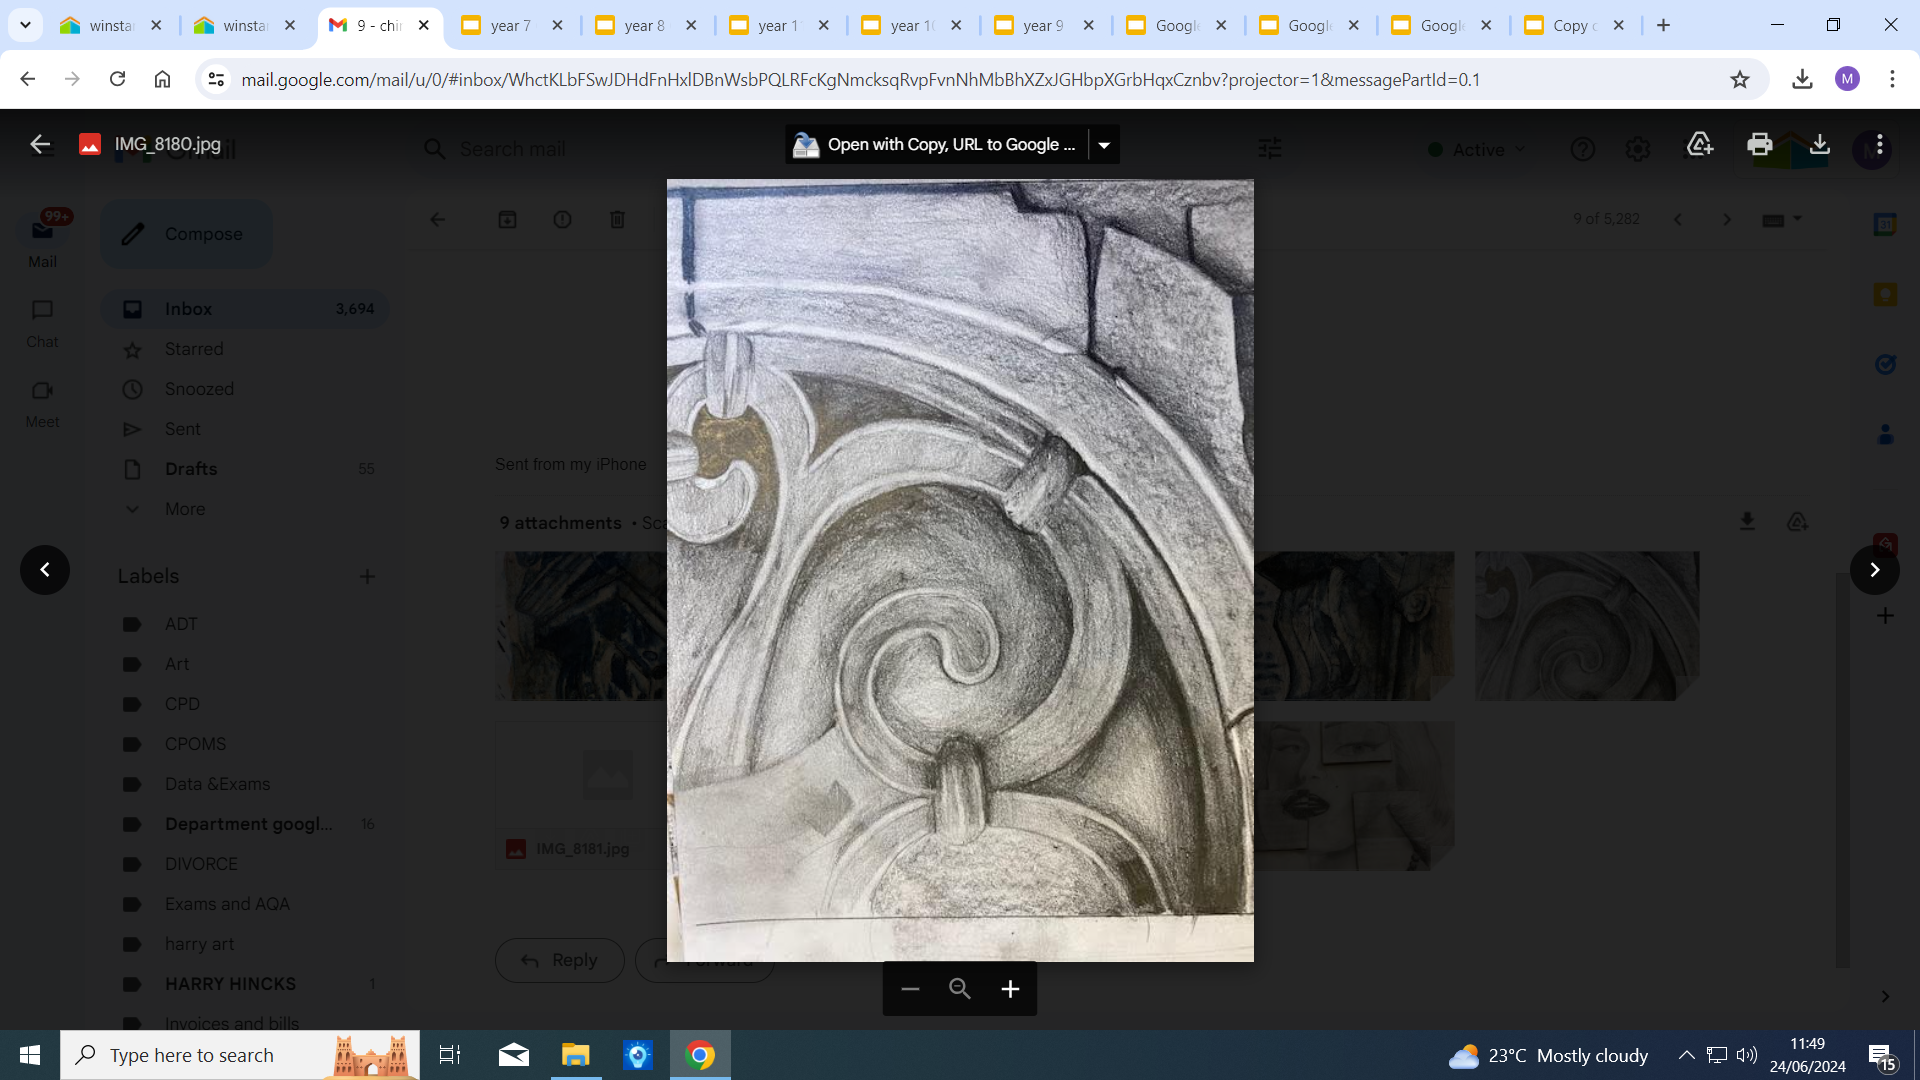The height and width of the screenshot is (1080, 1920).
Task: Type in Windows search box
Action: [x=240, y=1055]
